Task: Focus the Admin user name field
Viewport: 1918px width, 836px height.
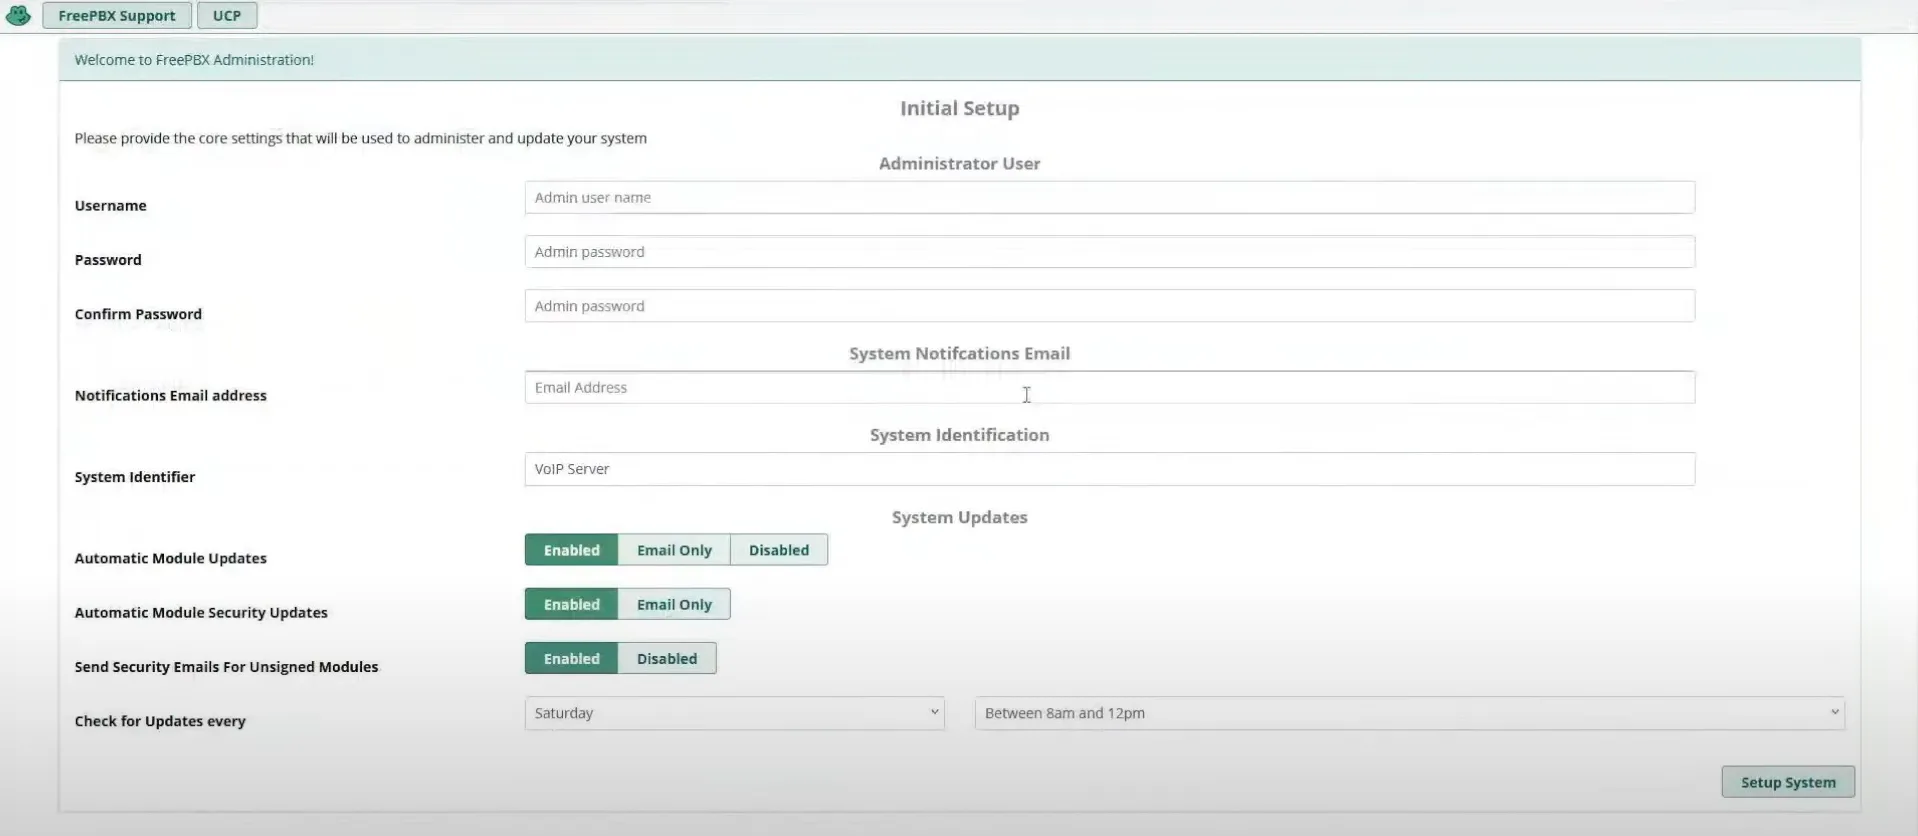Action: 1109,197
